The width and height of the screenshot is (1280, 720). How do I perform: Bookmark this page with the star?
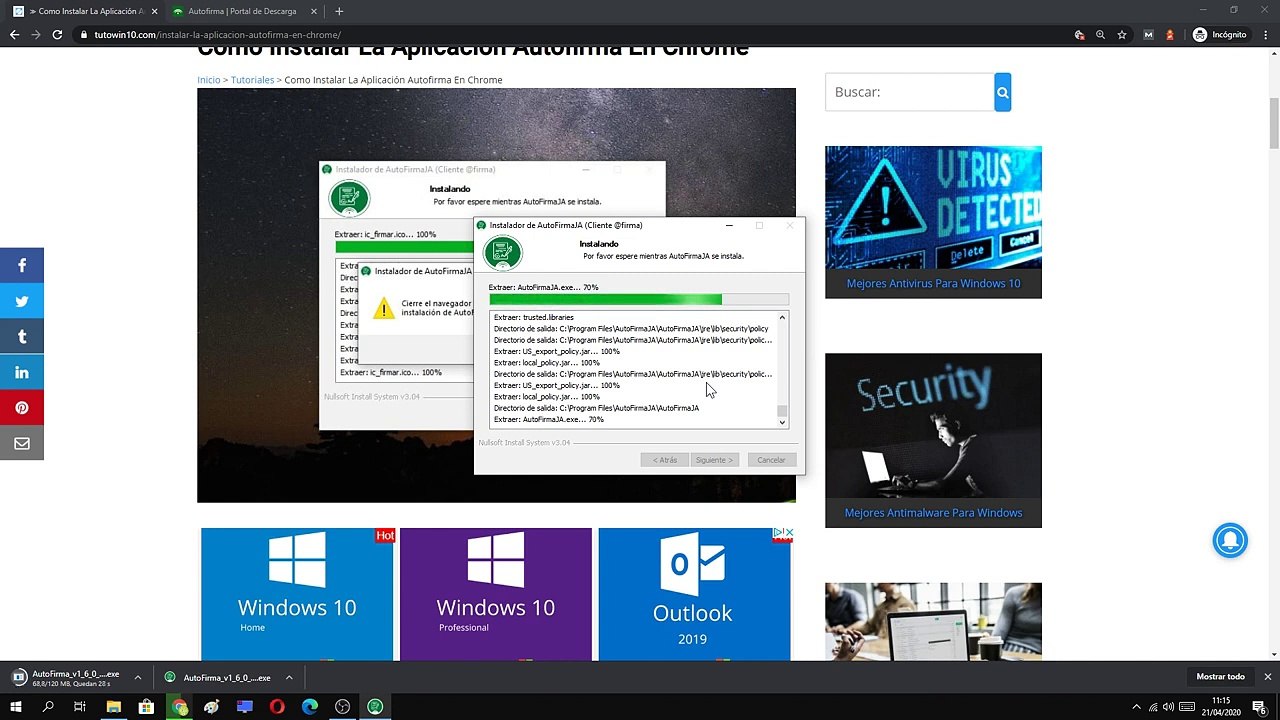click(x=1122, y=35)
